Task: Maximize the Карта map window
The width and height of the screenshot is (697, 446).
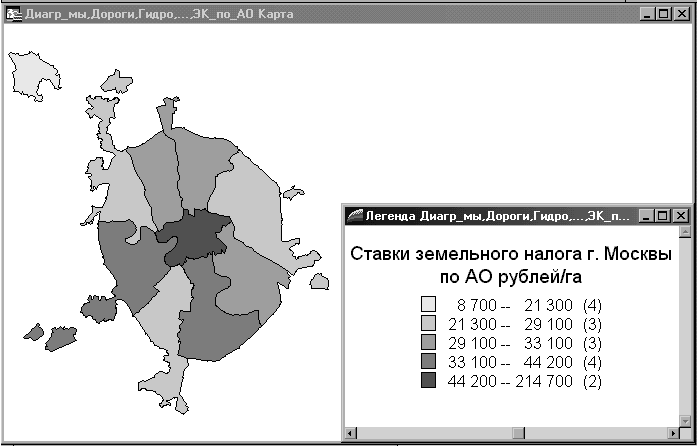Action: point(663,14)
